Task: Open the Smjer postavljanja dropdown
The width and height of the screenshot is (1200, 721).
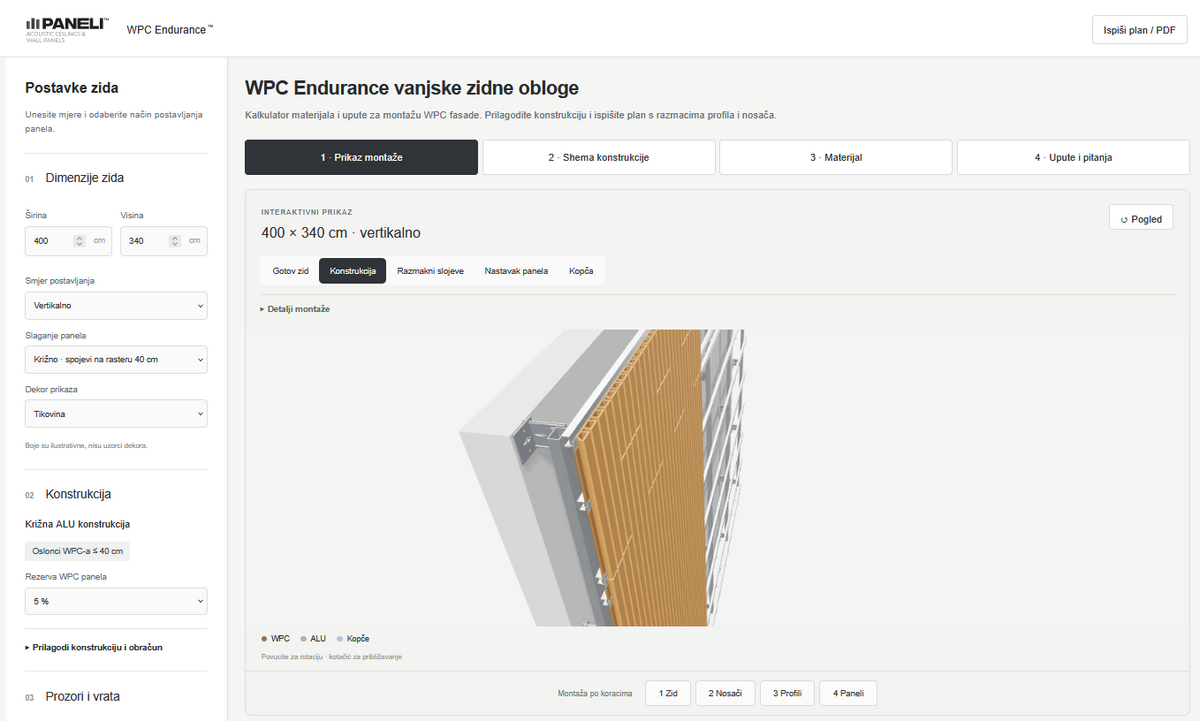Action: pos(116,305)
